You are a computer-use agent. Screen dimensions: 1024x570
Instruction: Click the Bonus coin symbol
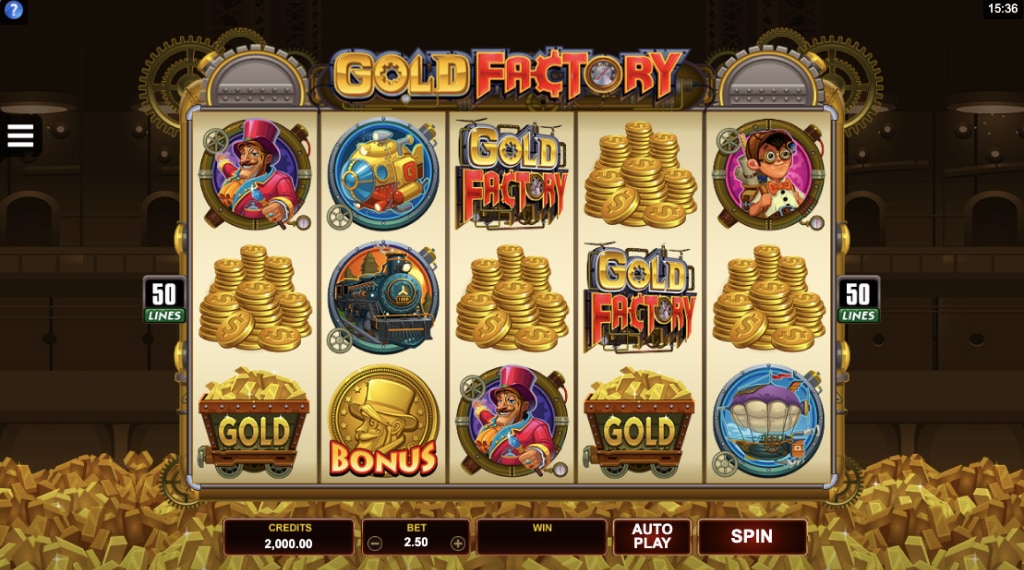click(383, 422)
